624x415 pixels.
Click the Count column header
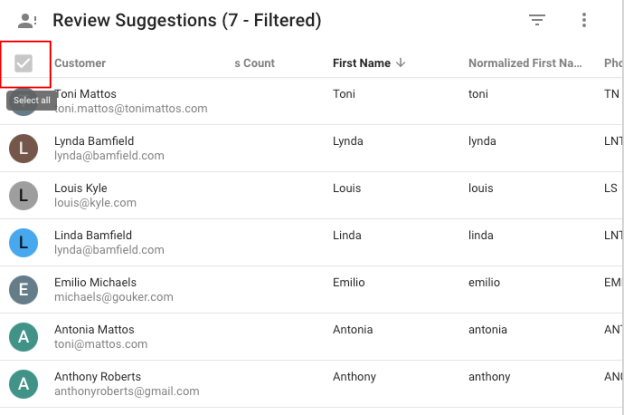click(x=255, y=63)
